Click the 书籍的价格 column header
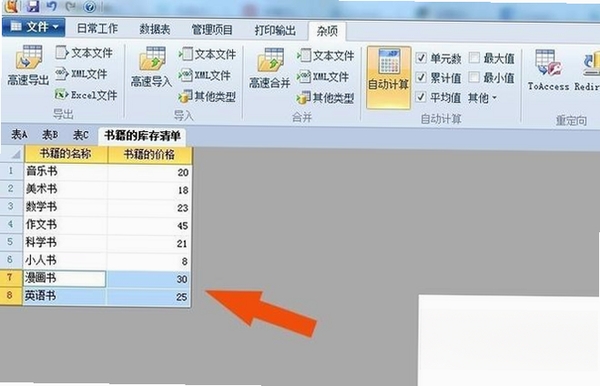 150,155
